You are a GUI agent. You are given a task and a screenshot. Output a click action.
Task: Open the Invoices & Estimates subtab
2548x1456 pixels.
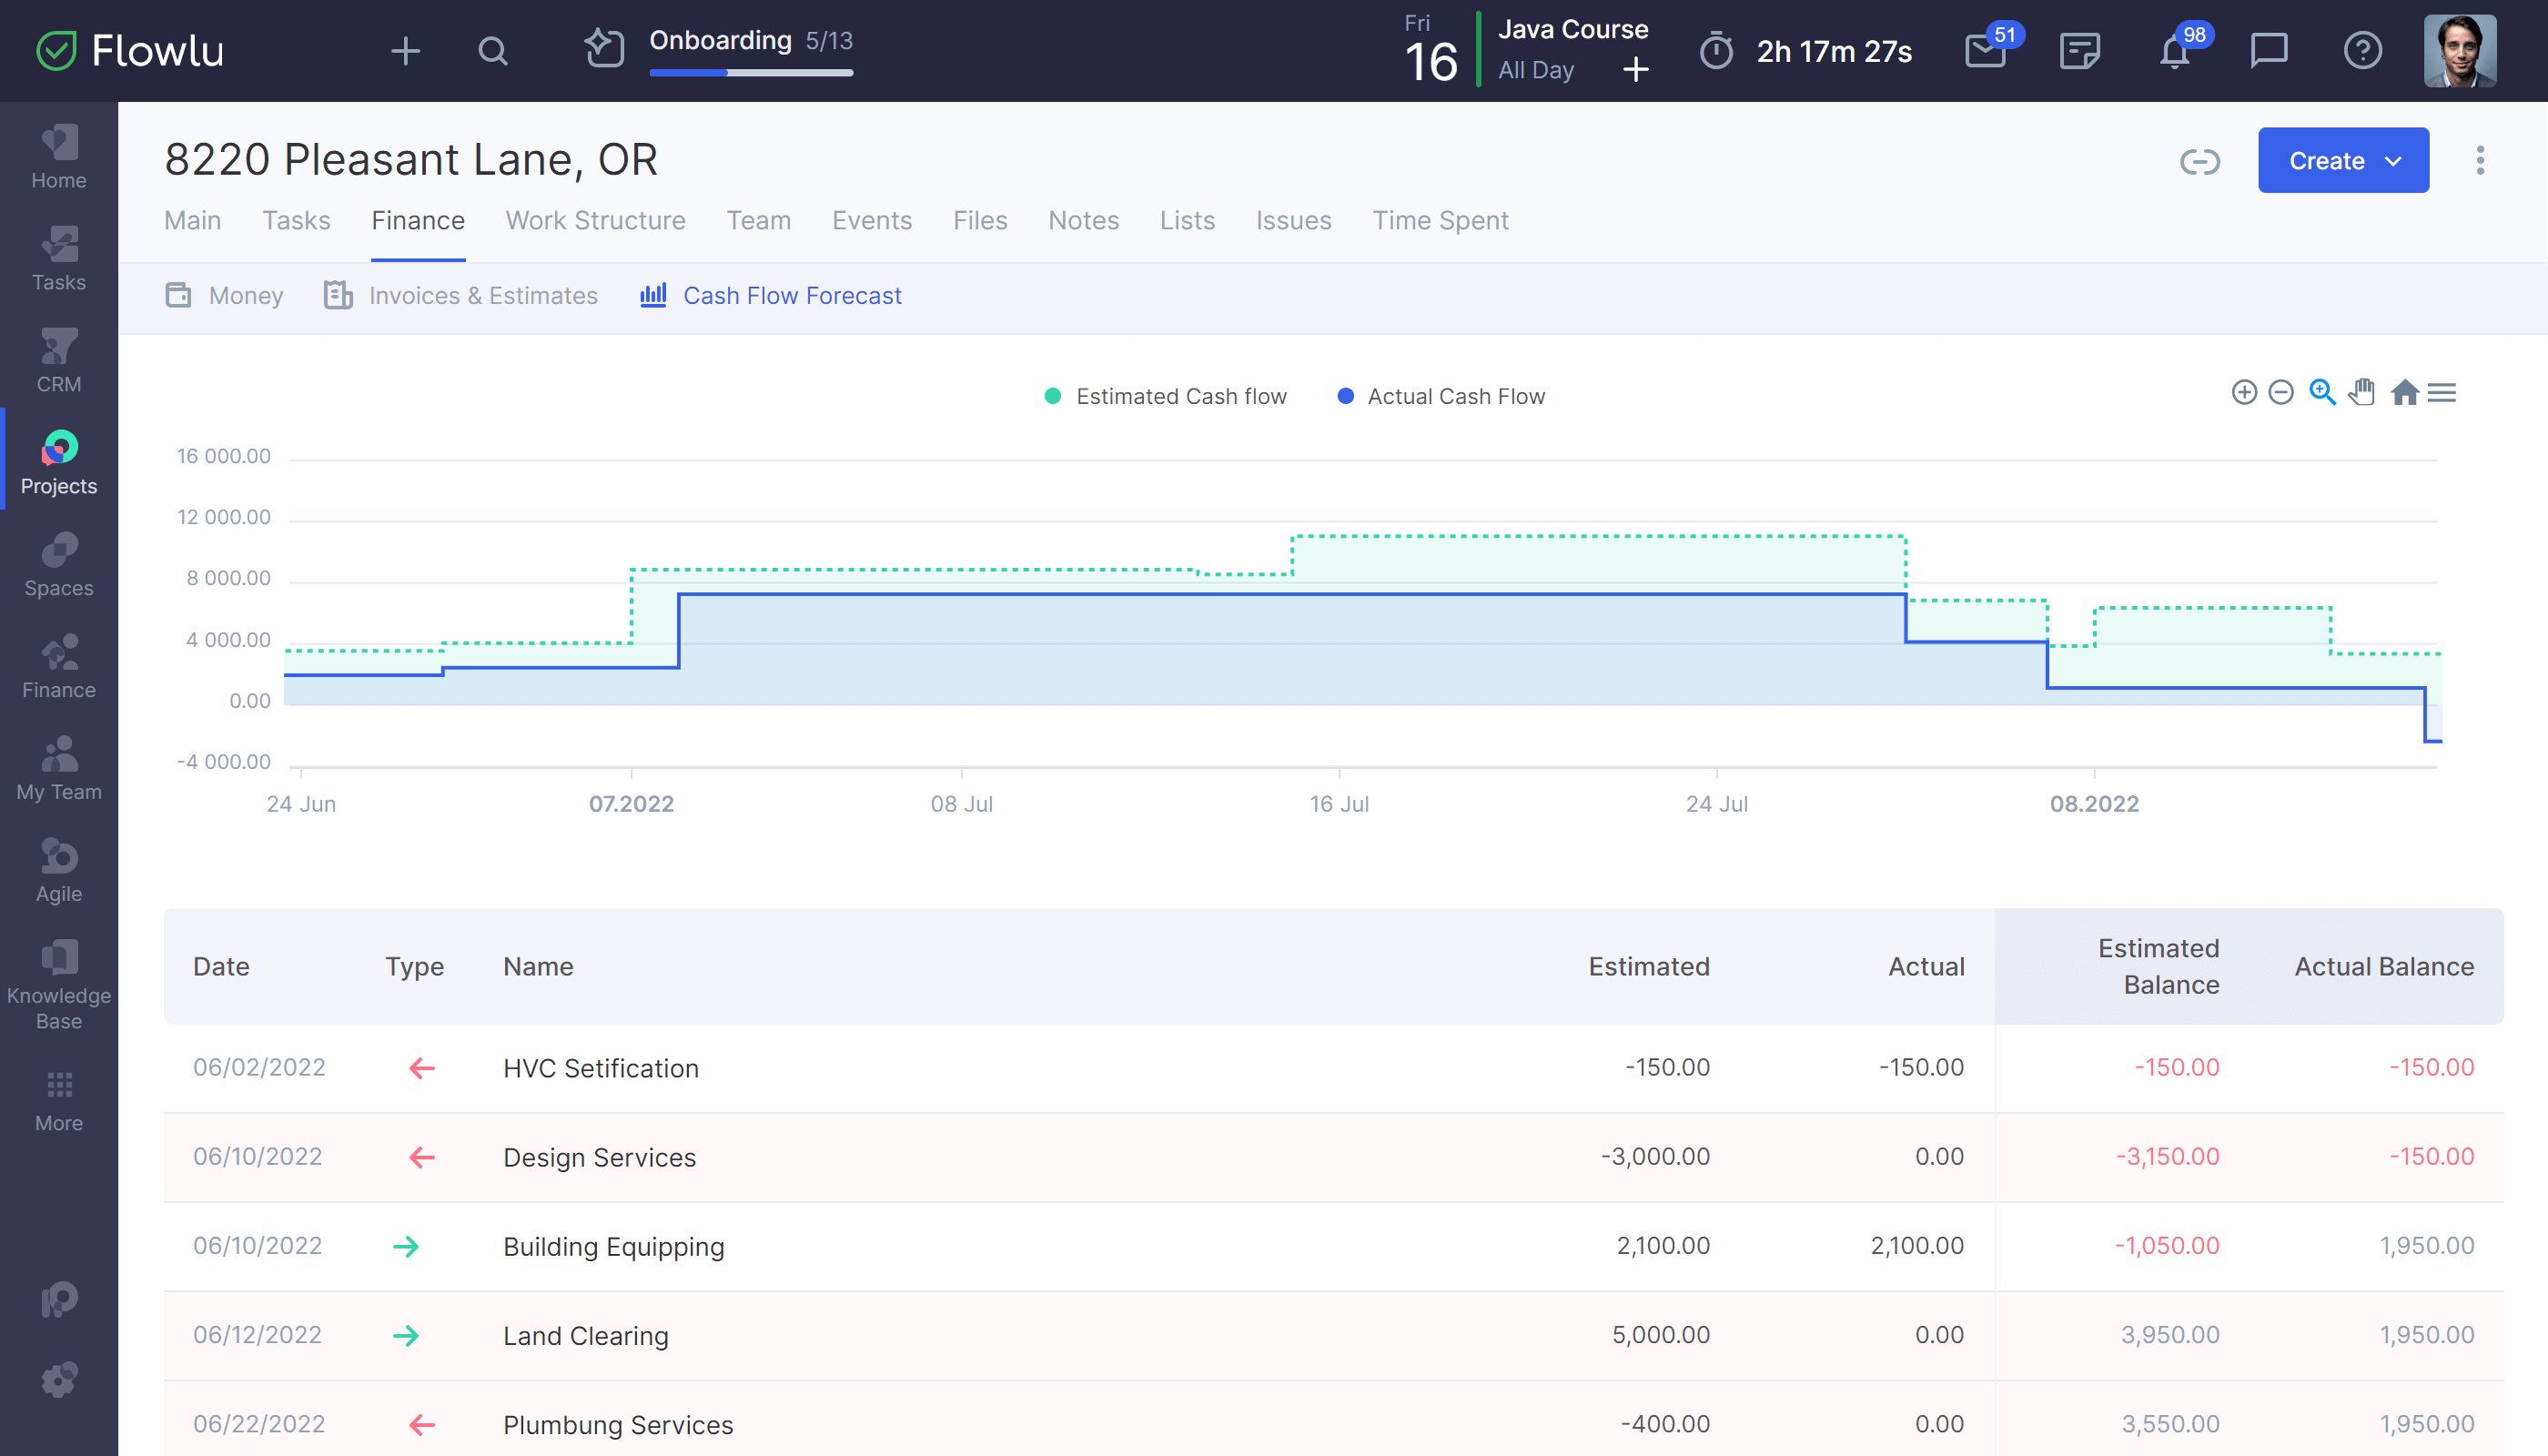[x=482, y=295]
